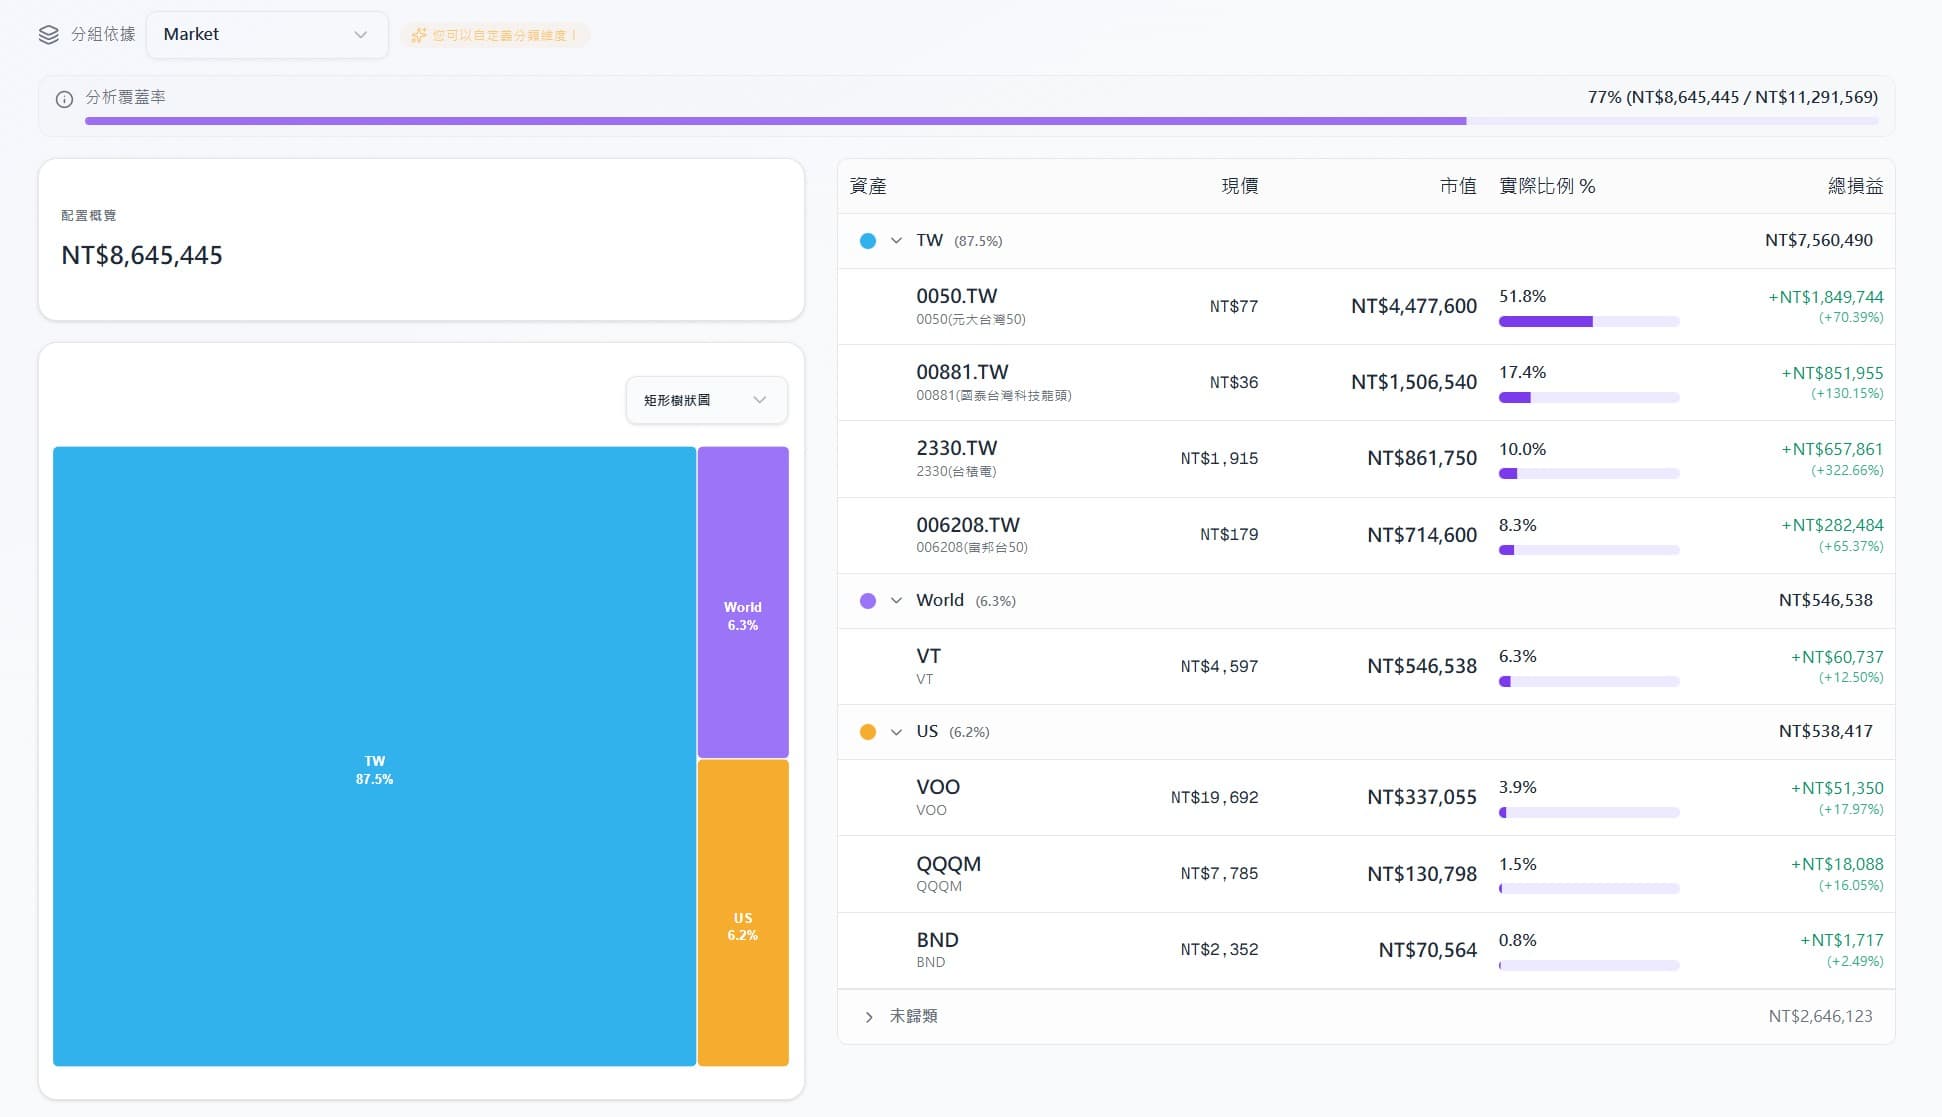The width and height of the screenshot is (1942, 1117).
Task: Collapse the TW group chevron
Action: coord(896,241)
